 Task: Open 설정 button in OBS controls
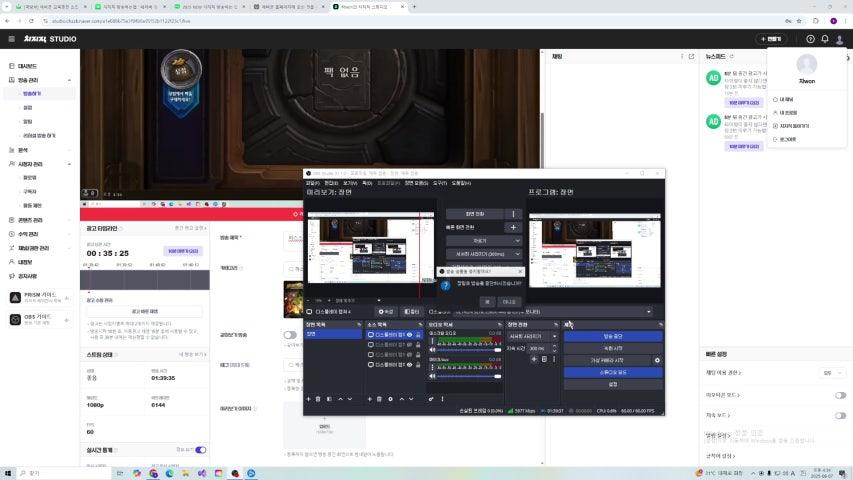(613, 384)
